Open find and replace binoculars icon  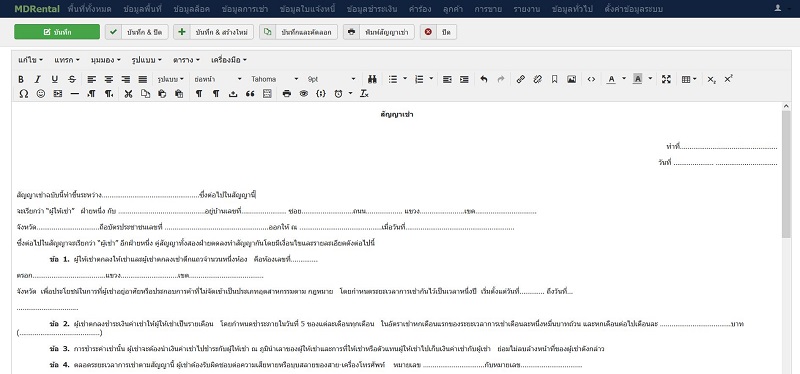click(372, 79)
